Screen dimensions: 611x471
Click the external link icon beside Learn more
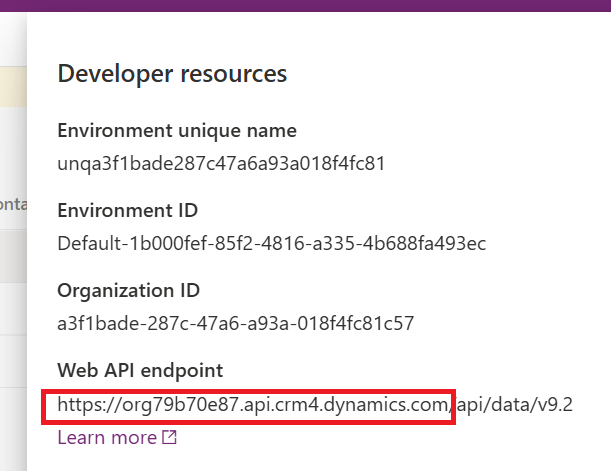pyautogui.click(x=169, y=438)
